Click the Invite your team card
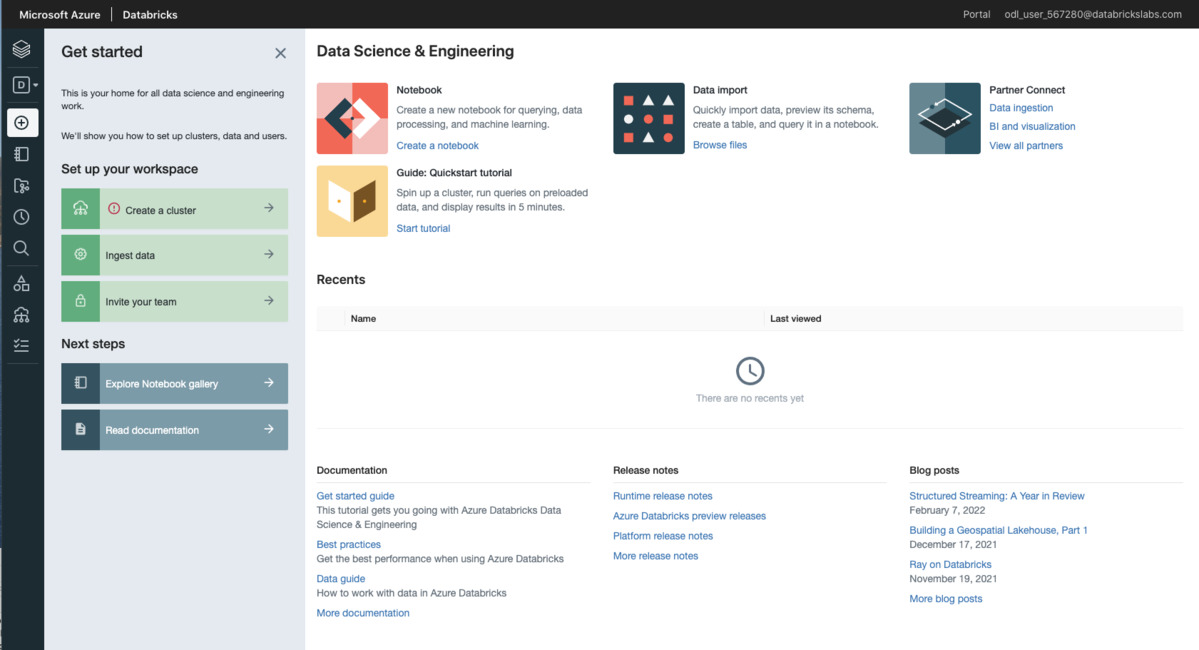 174,301
